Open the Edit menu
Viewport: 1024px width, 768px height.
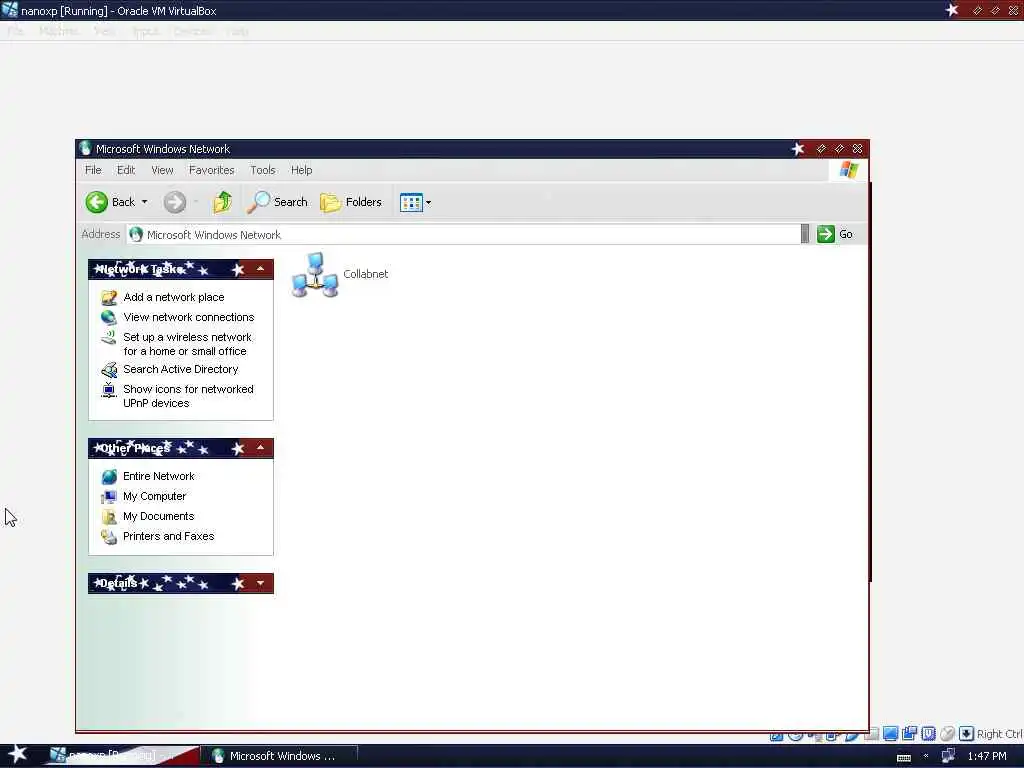tap(126, 170)
